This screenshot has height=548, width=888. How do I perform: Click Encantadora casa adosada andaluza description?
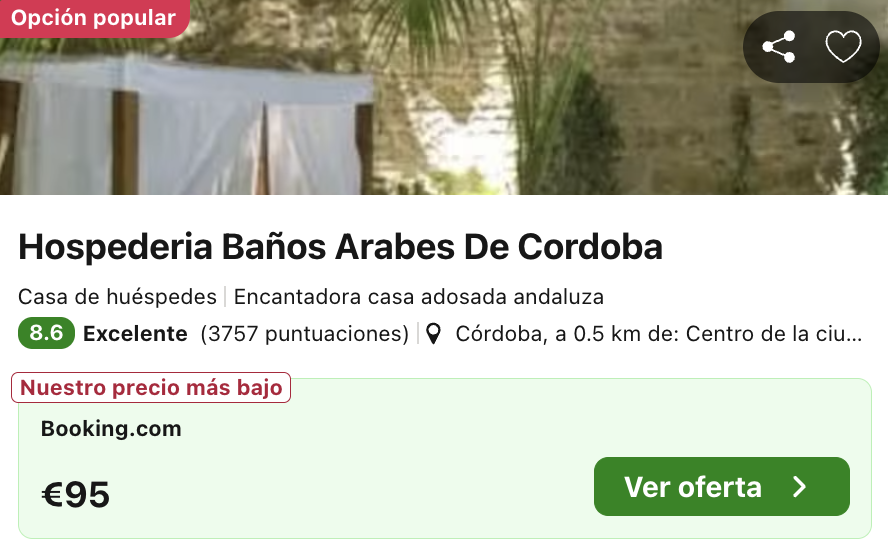[x=419, y=297]
